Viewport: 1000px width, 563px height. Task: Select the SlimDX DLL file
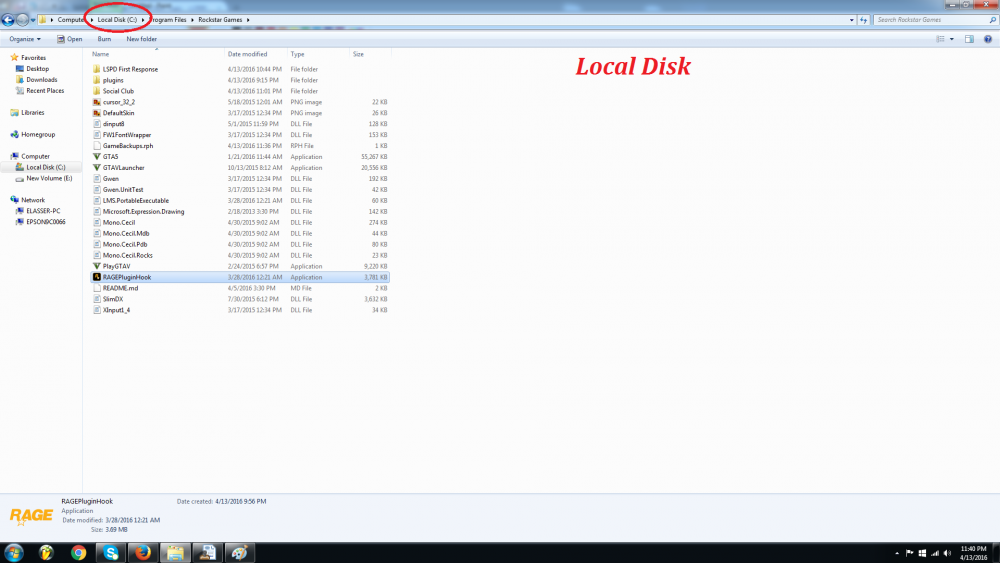point(113,299)
